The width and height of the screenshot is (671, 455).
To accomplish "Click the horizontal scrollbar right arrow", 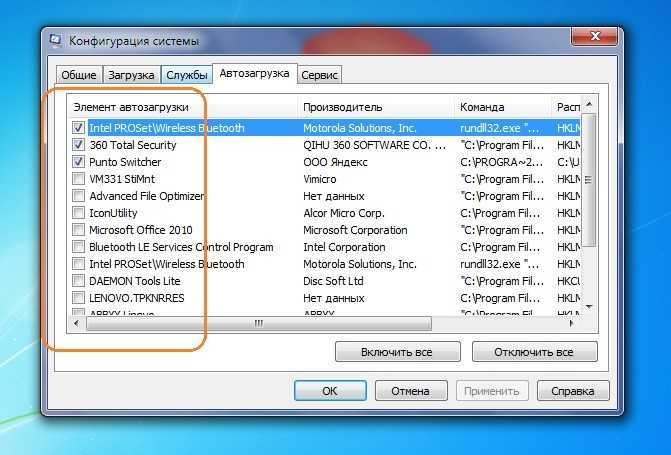I will 572,323.
